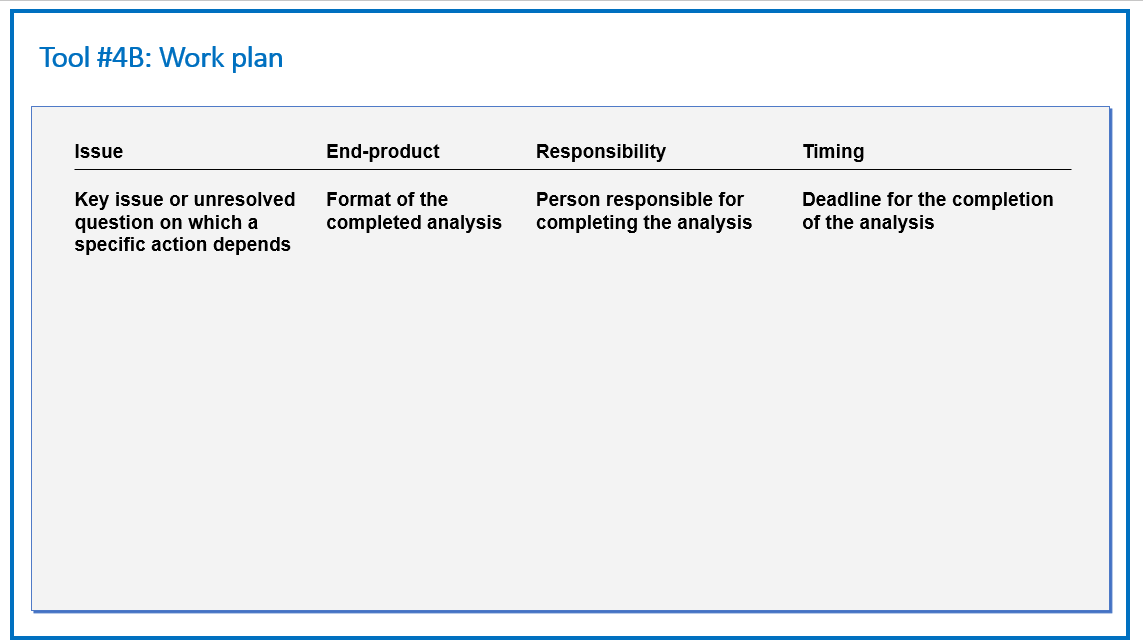Select the "of the analysis" text line

867,222
